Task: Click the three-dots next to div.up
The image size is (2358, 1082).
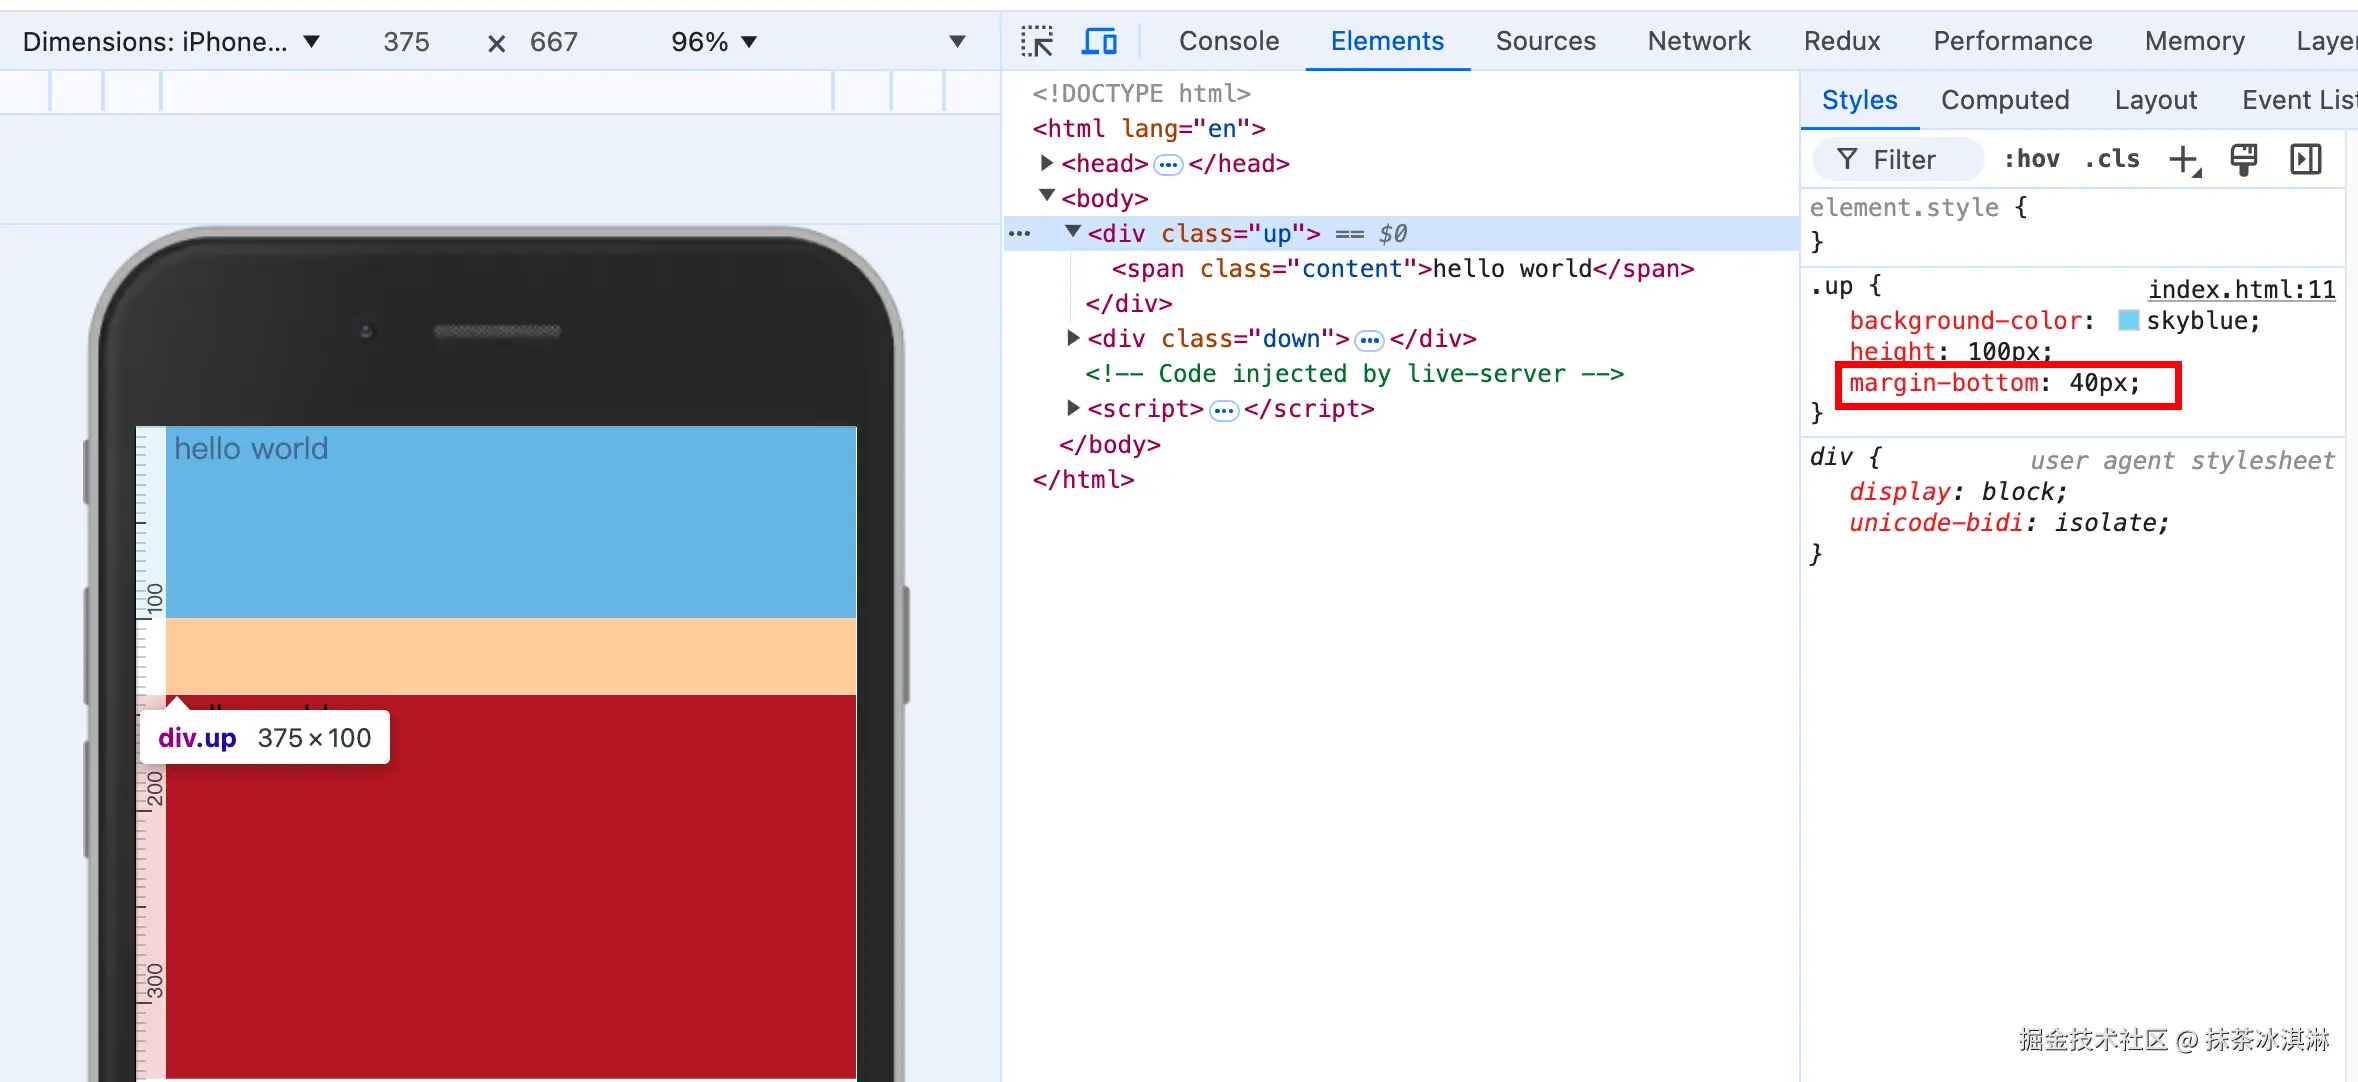Action: point(1019,234)
